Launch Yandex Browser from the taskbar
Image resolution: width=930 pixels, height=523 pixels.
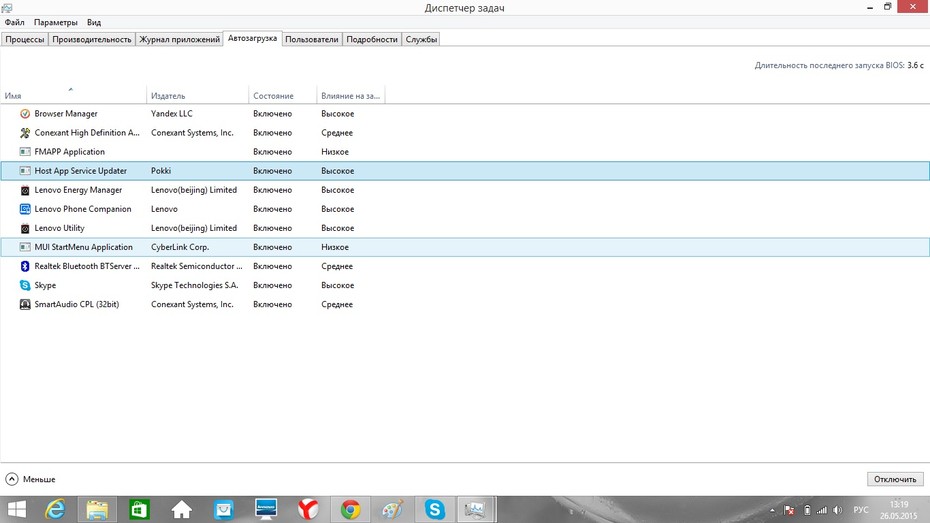308,509
